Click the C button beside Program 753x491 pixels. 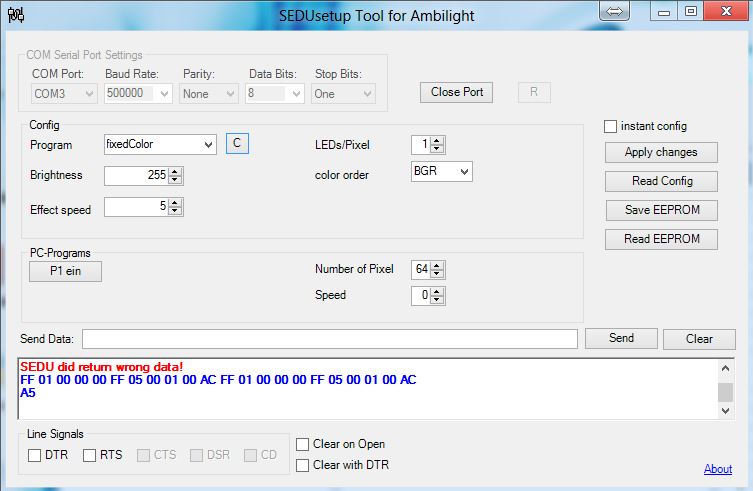click(x=237, y=143)
